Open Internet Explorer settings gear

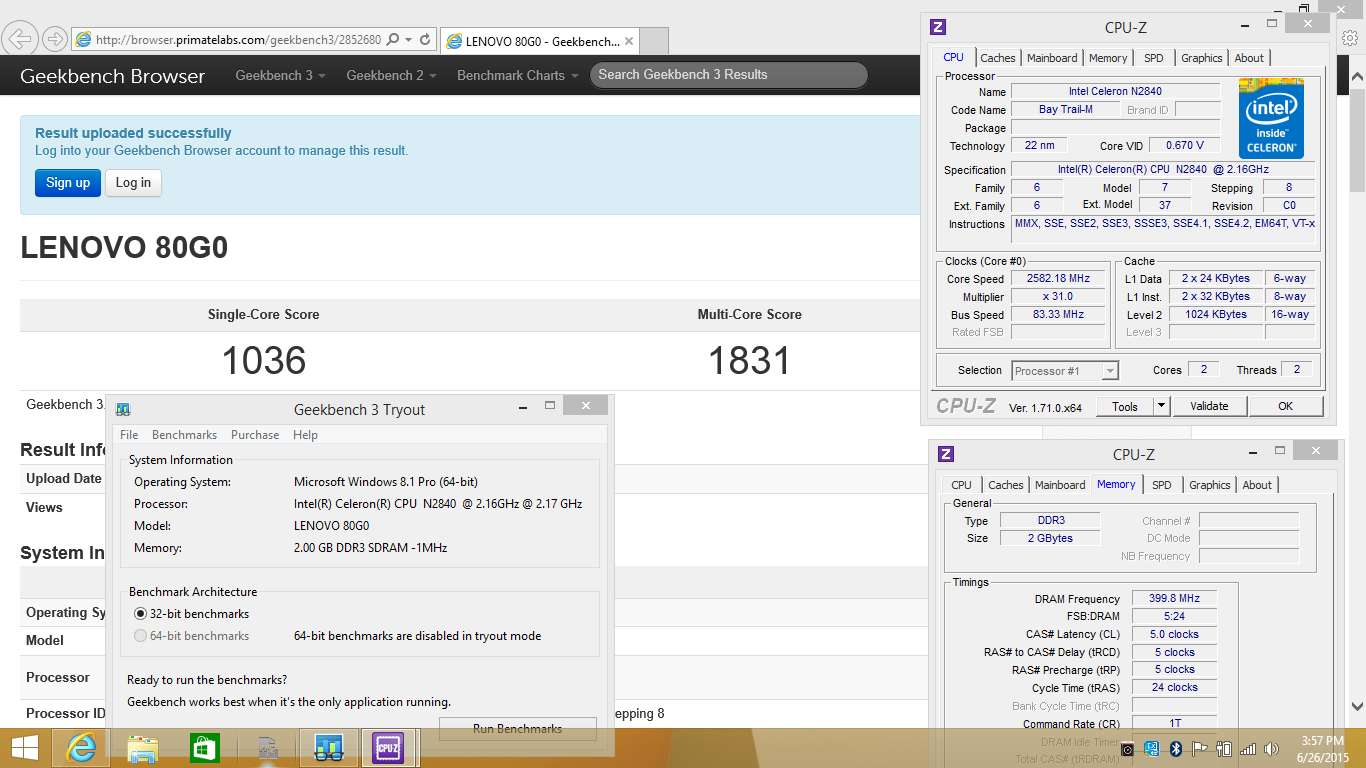click(1351, 38)
